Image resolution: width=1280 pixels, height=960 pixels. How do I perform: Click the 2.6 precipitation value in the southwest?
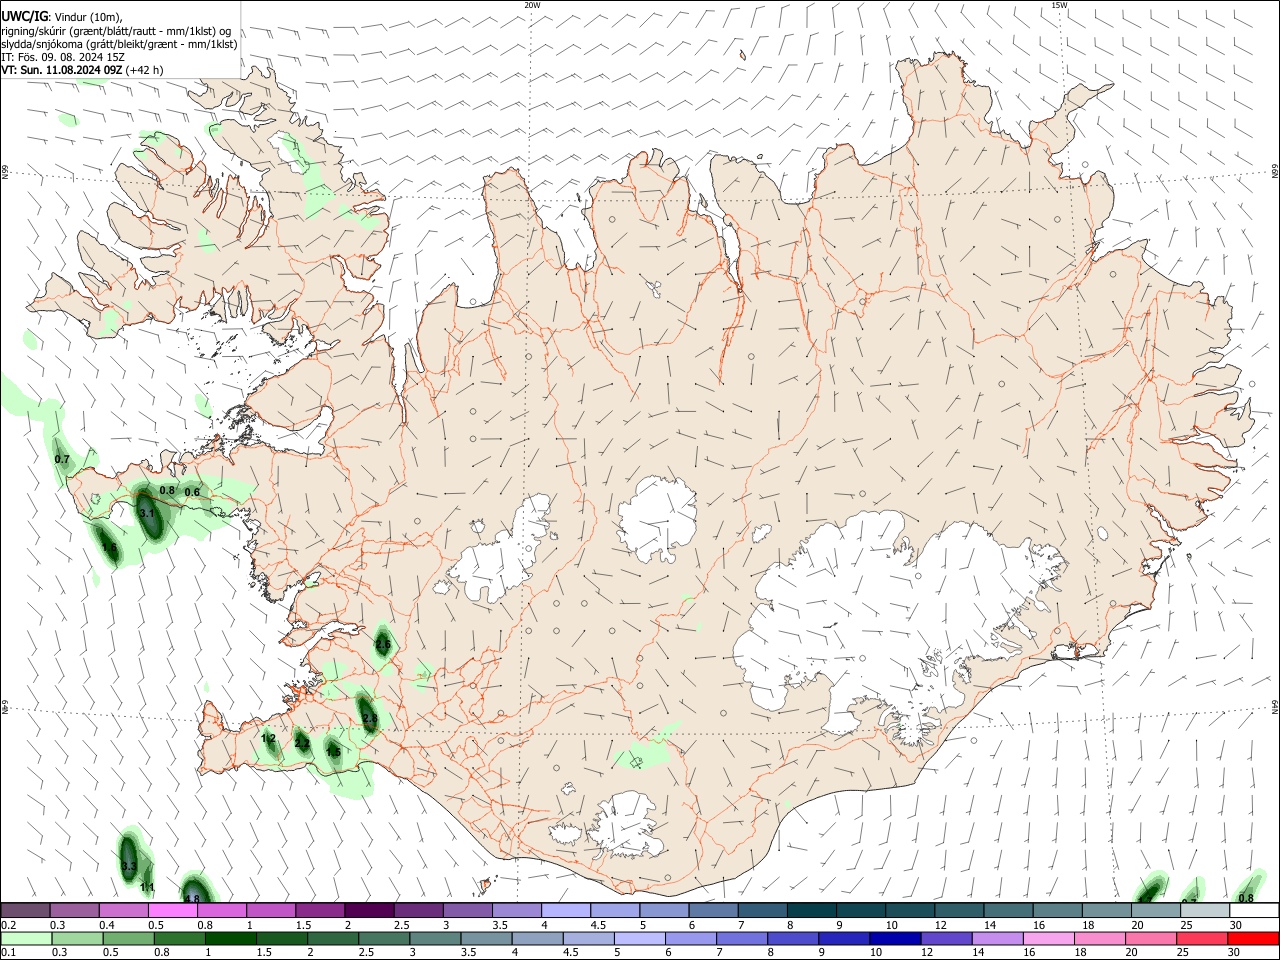point(383,645)
